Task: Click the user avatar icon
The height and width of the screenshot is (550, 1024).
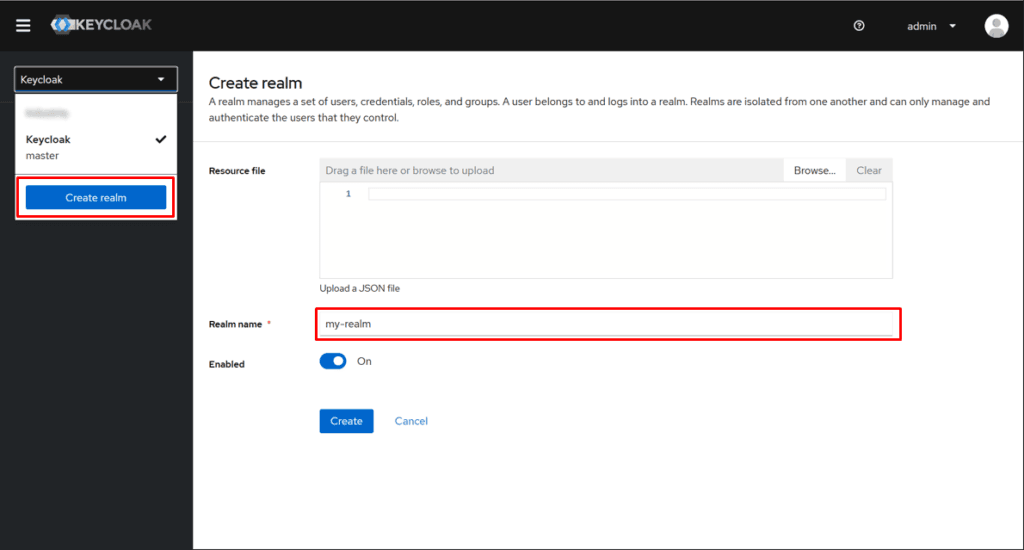Action: [x=996, y=26]
